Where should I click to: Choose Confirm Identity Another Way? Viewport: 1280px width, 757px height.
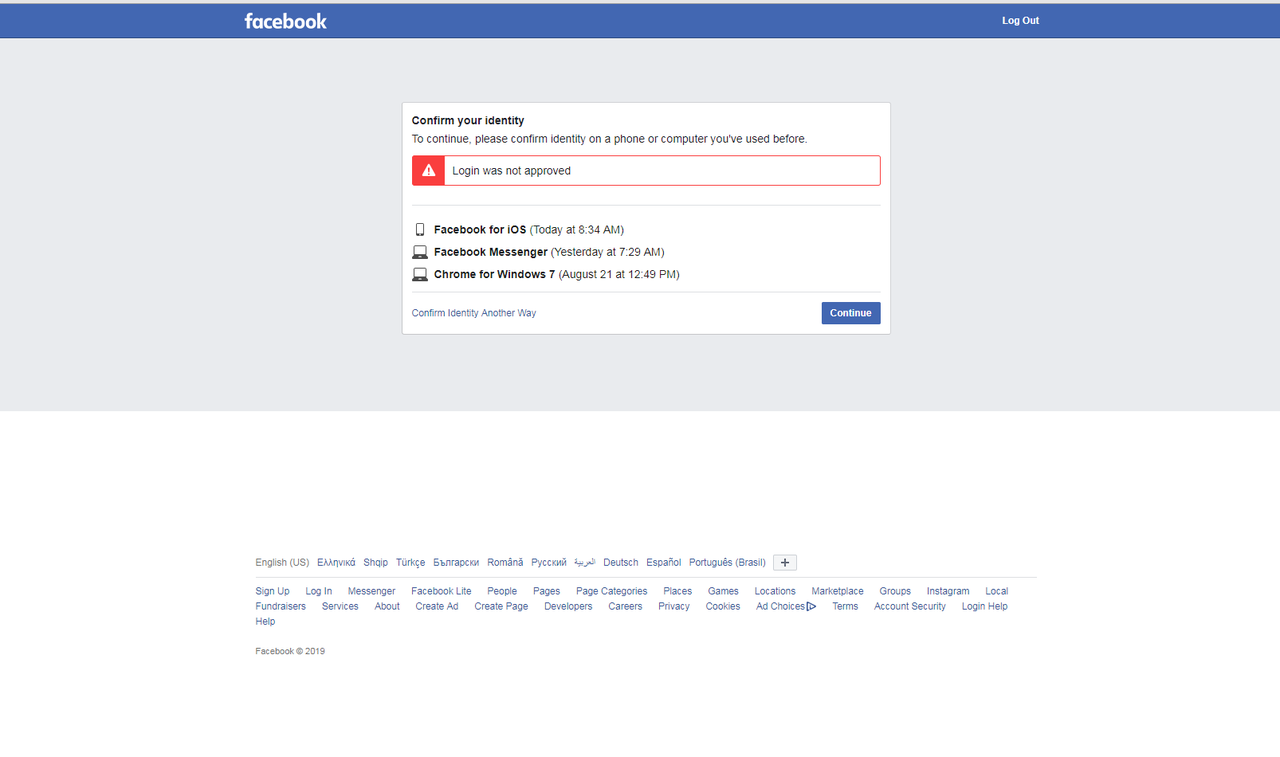(x=474, y=313)
